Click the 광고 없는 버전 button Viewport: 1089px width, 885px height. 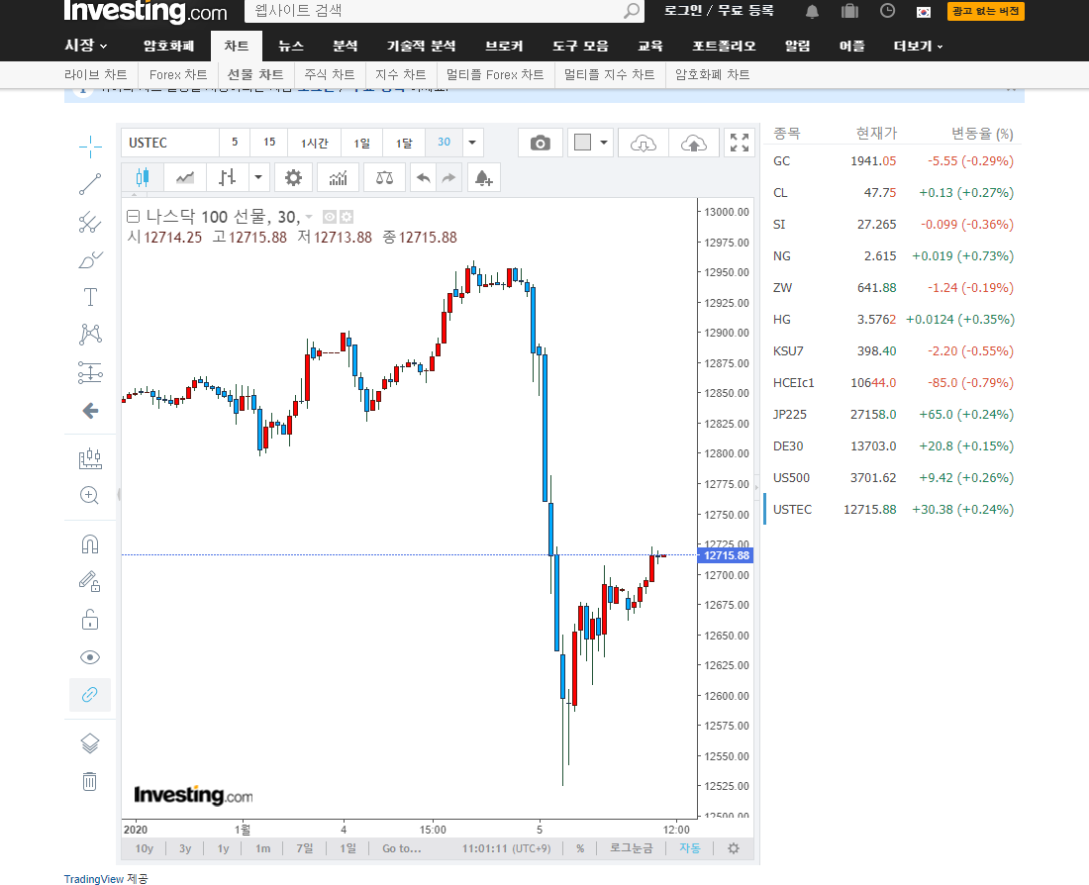point(986,11)
